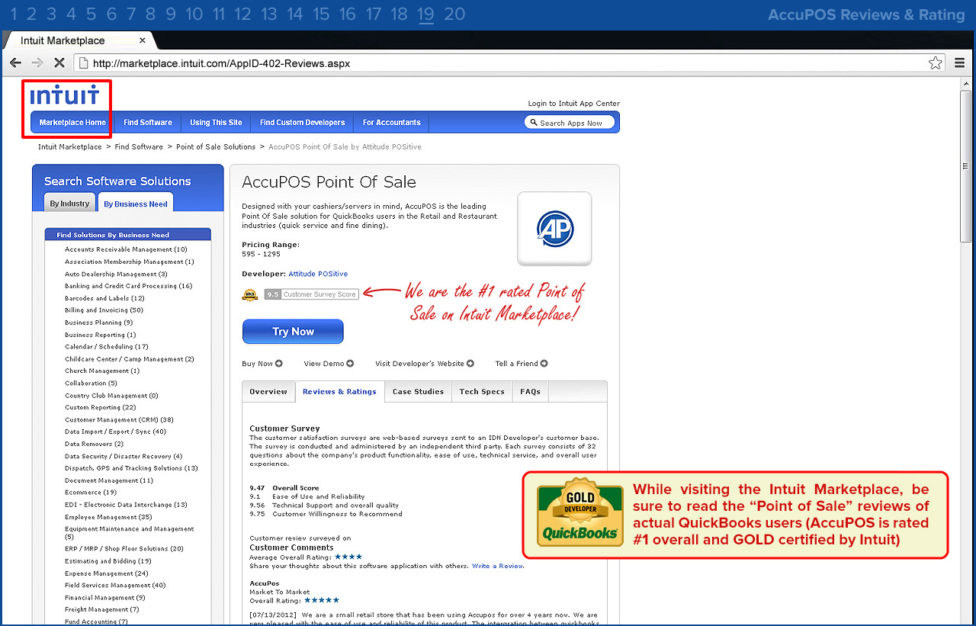
Task: Click the Search Apps Now field
Action: pos(570,123)
